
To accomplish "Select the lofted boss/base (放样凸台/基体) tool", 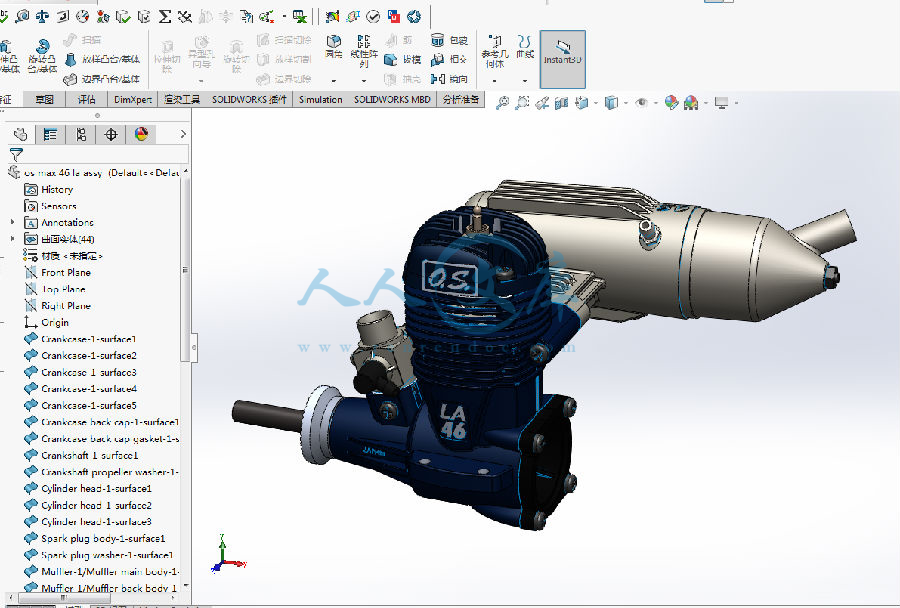I will (x=102, y=59).
